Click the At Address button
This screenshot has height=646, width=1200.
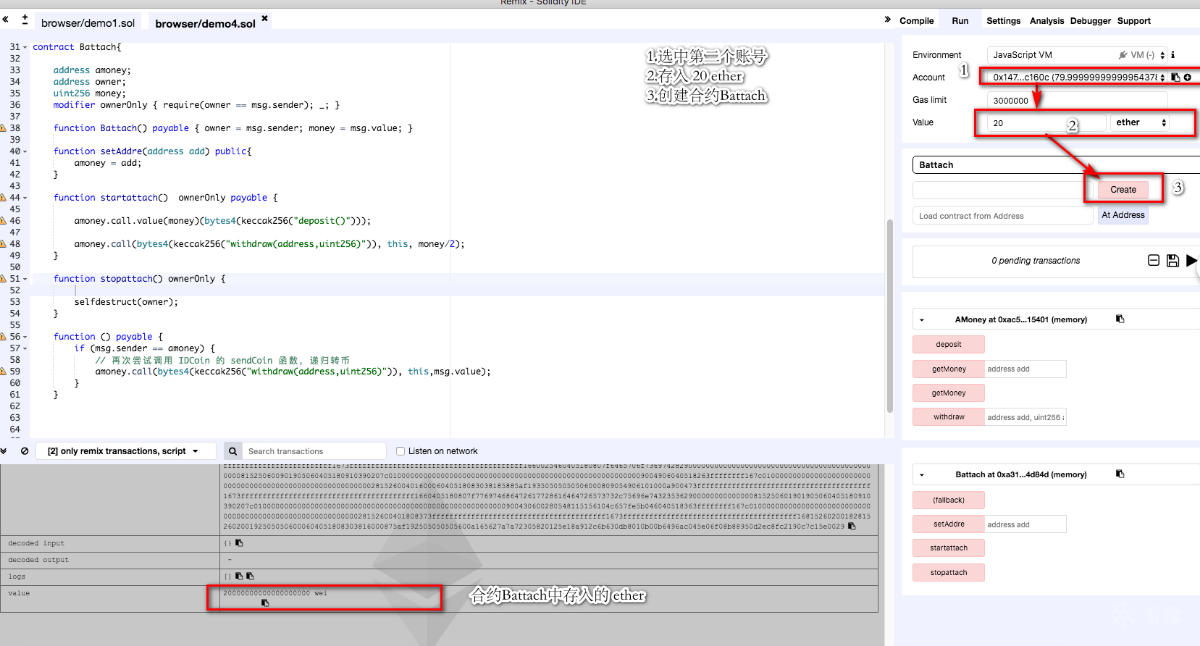click(x=1122, y=215)
